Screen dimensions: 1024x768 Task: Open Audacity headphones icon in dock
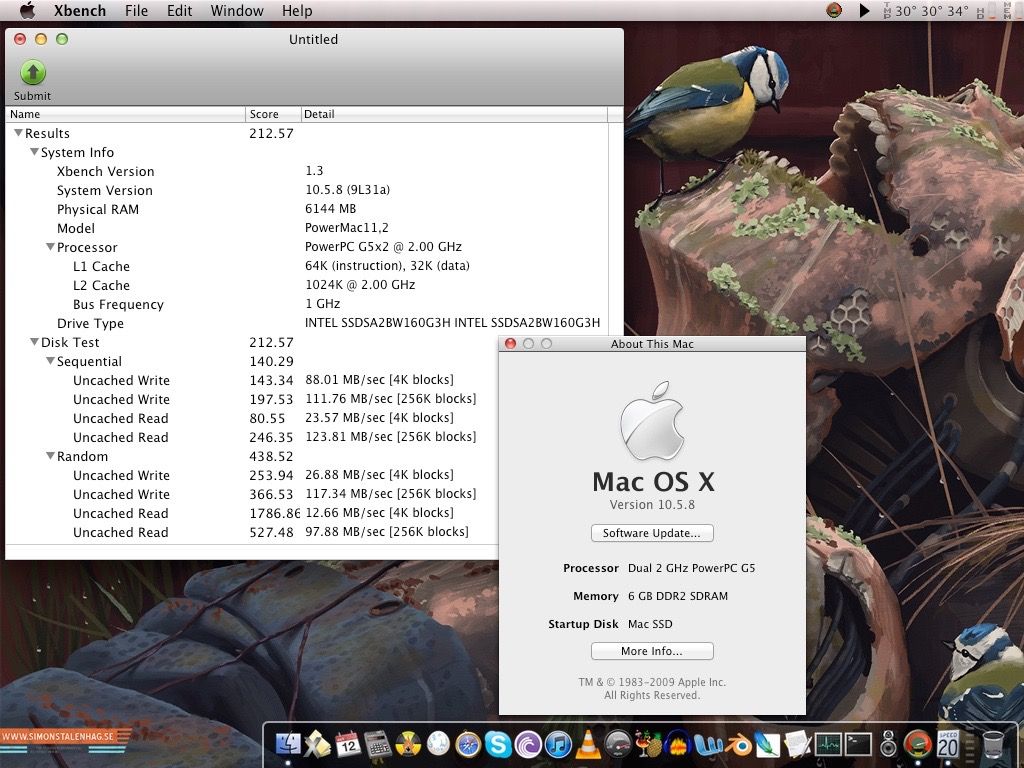coord(678,744)
